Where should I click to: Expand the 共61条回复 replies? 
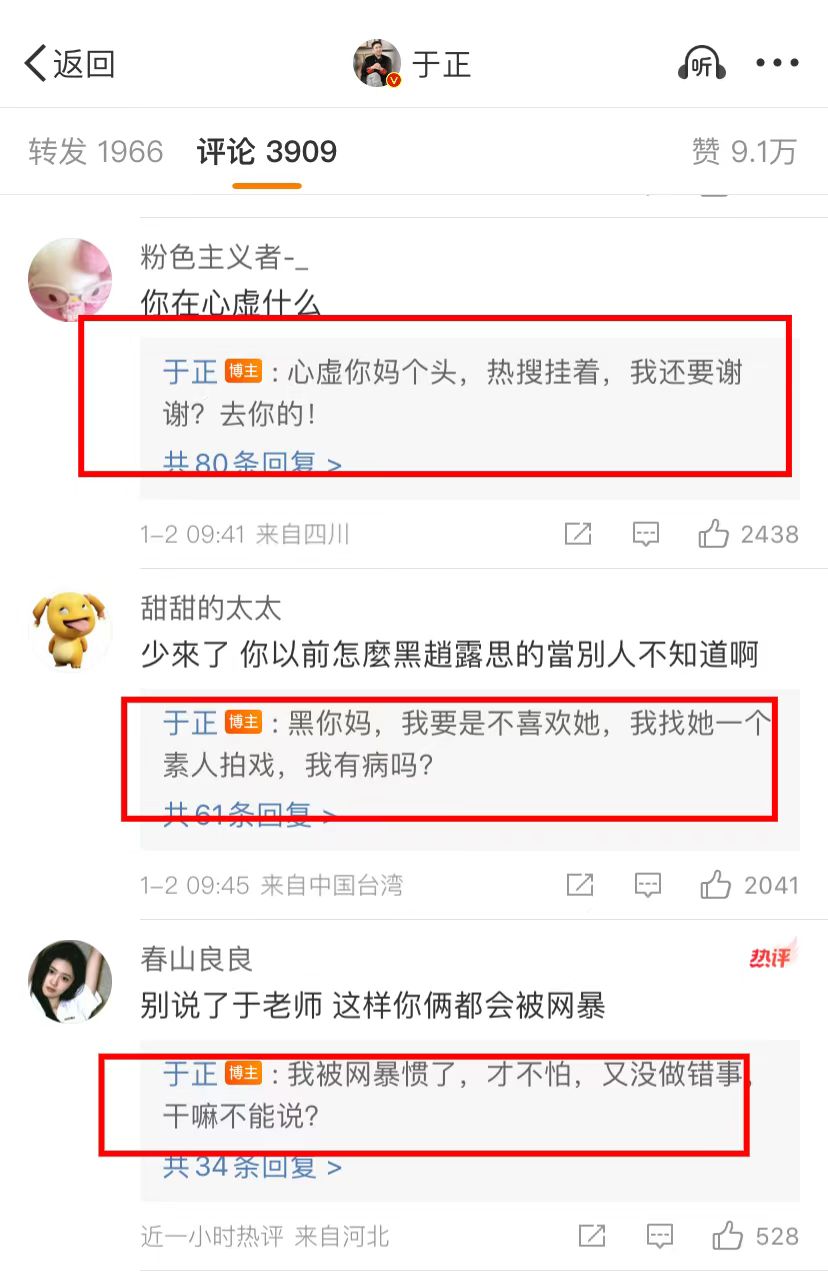click(x=250, y=815)
